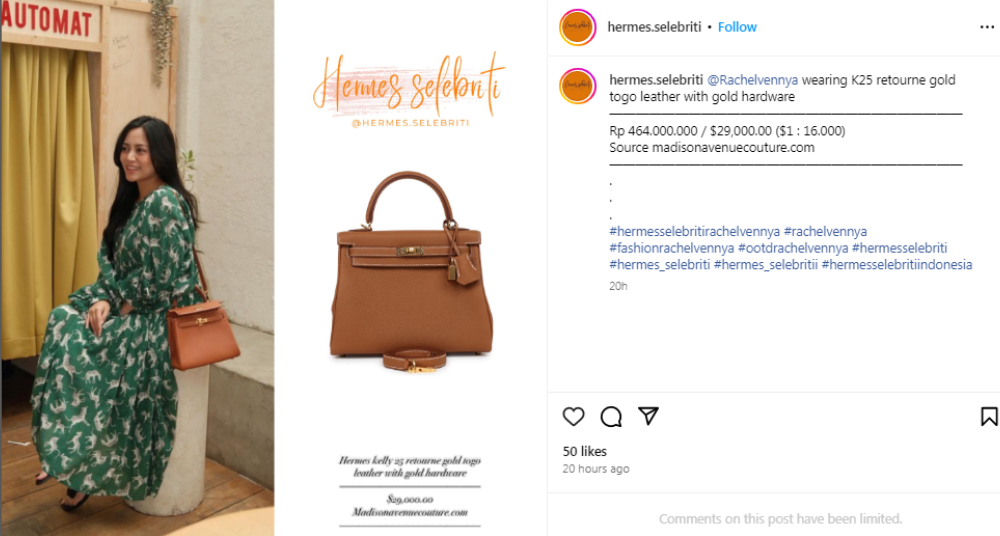The height and width of the screenshot is (536, 1000).
Task: Open hashtag #ootdrachelvennya
Action: pos(793,248)
